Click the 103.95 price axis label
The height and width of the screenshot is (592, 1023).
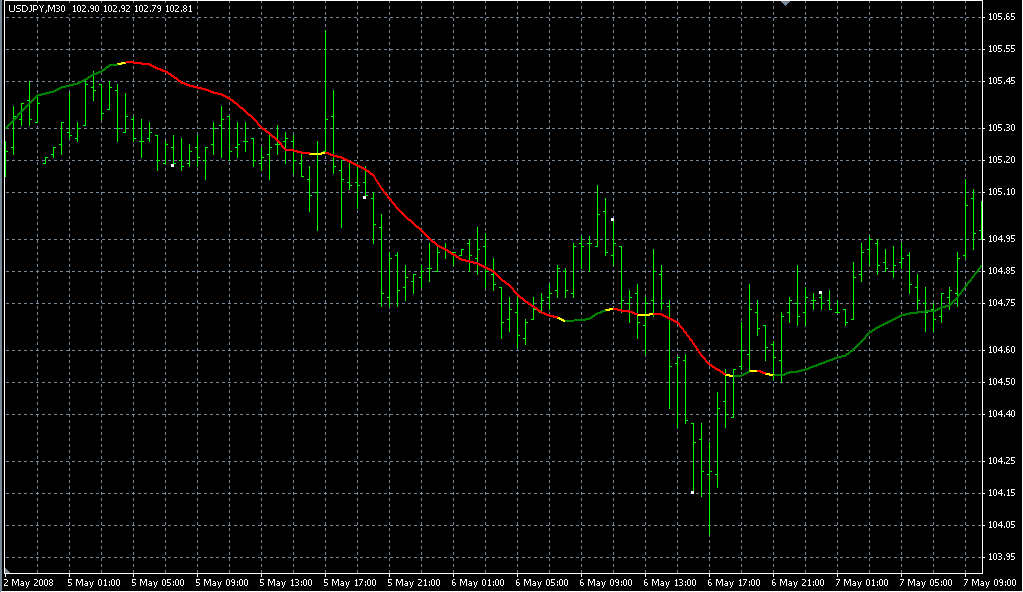pyautogui.click(x=1001, y=557)
